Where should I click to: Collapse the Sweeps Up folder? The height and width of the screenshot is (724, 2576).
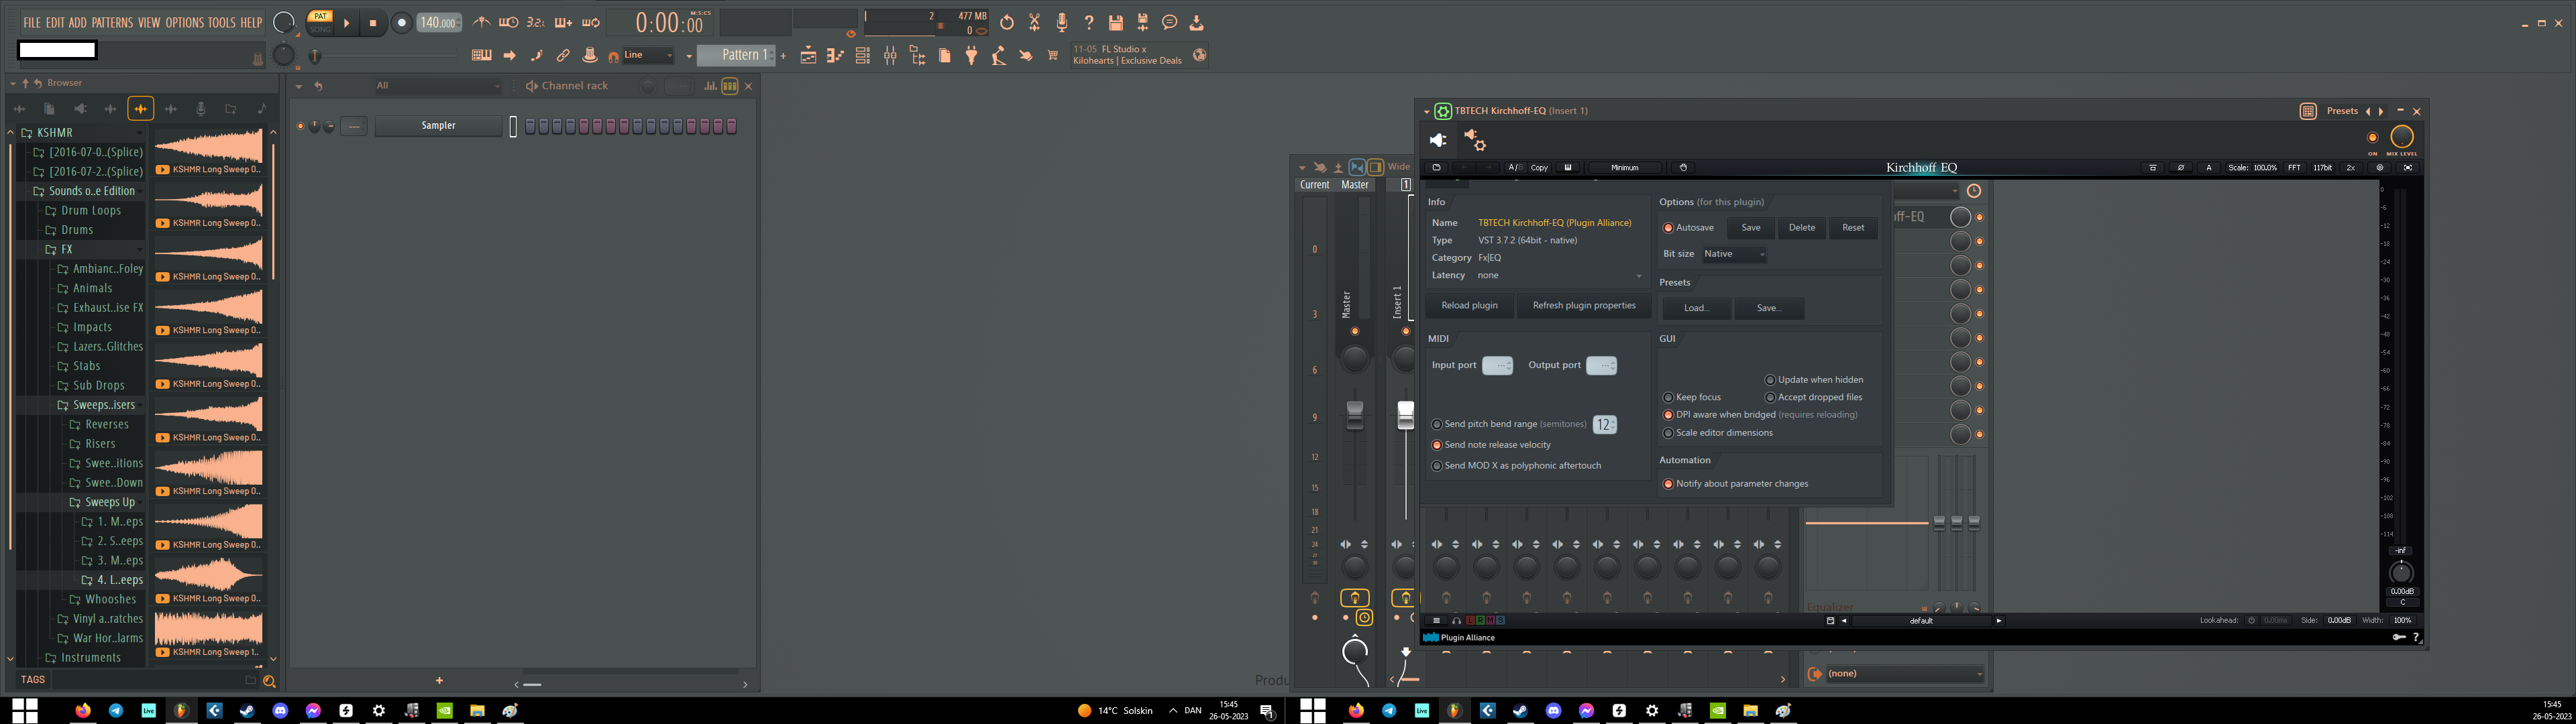click(x=109, y=502)
